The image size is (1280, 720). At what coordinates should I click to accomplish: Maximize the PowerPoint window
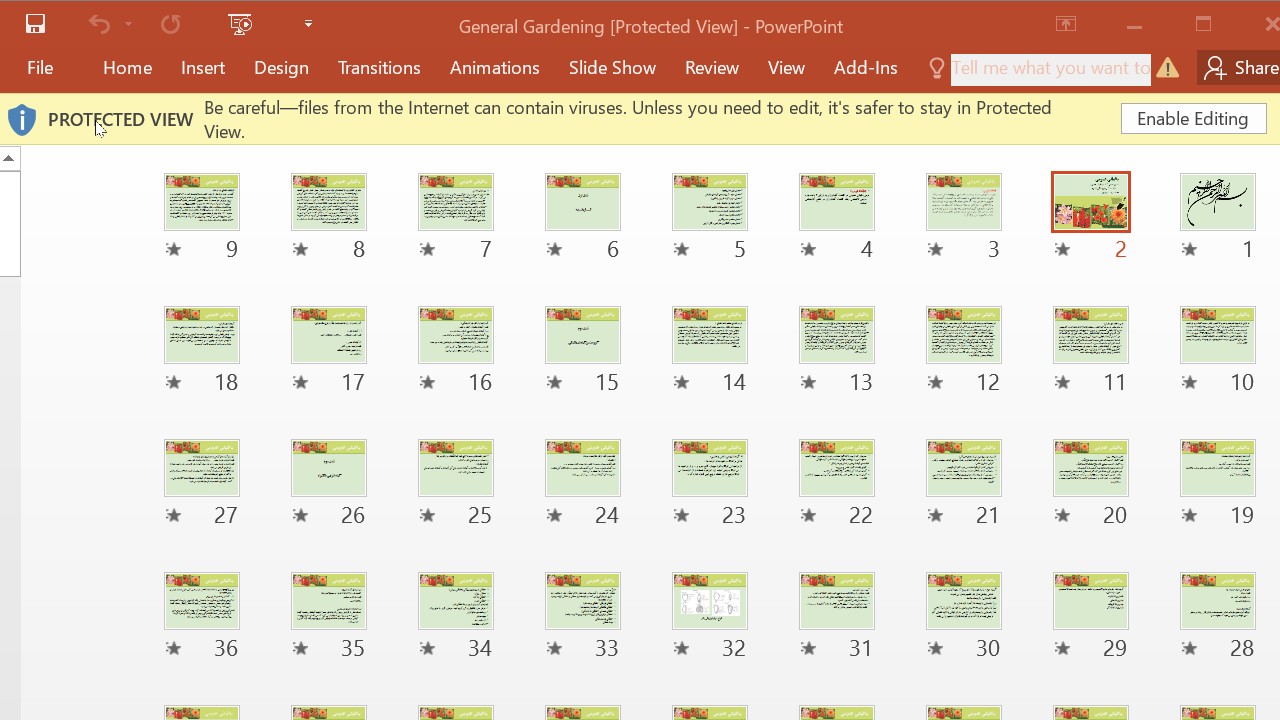tap(1203, 25)
